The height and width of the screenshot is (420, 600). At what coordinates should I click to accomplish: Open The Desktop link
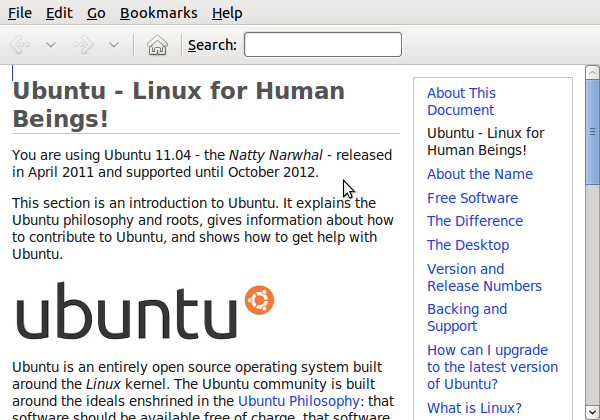coord(468,245)
